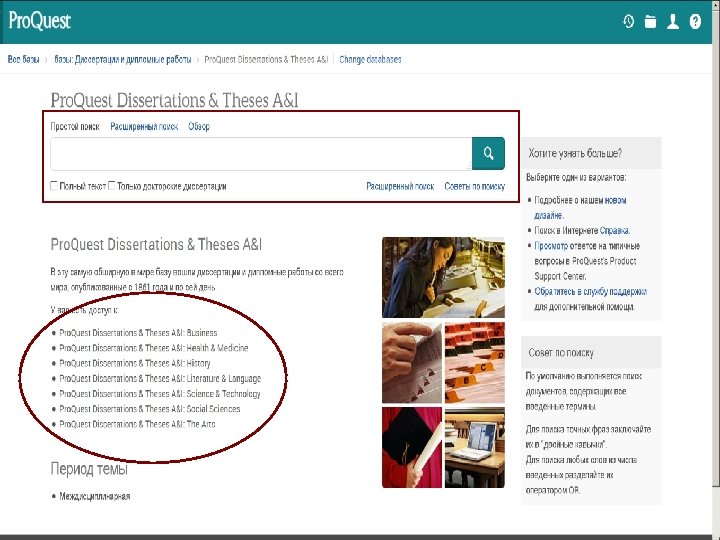Switch to Простой поиск tab
Viewport: 720px width, 540px height.
click(x=75, y=126)
